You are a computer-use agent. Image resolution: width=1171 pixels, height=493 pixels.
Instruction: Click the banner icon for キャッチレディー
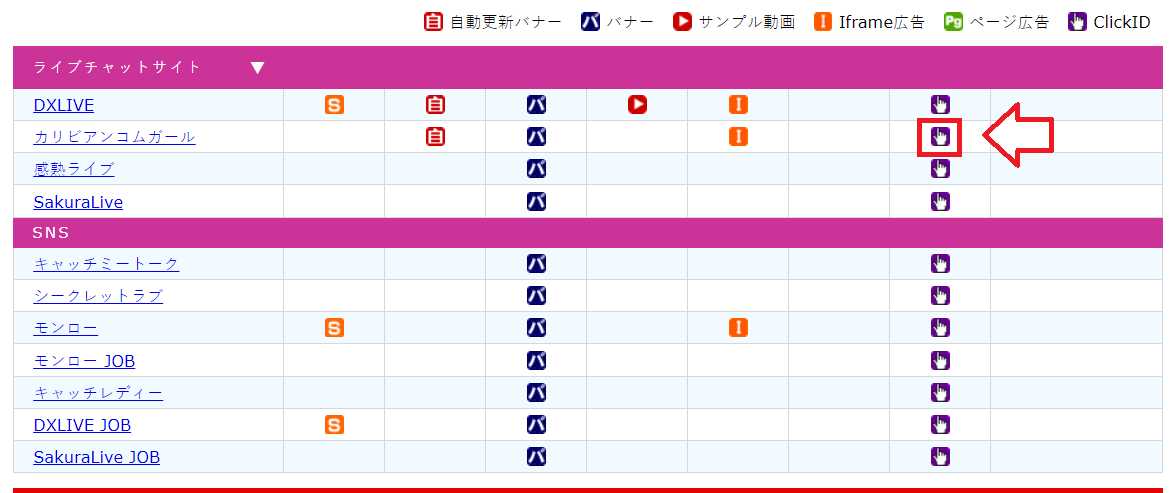click(x=536, y=393)
